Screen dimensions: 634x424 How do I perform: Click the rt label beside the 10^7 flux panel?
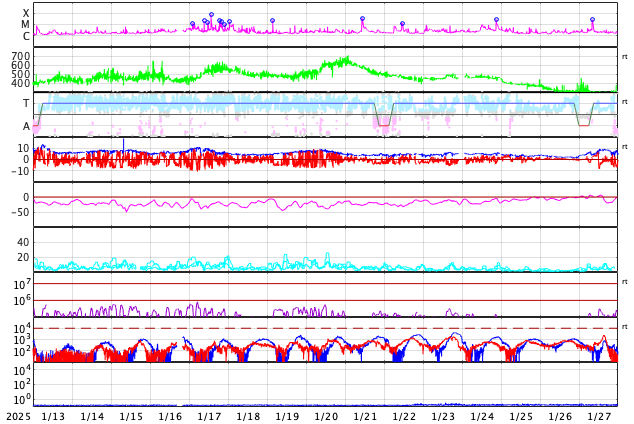coord(625,282)
